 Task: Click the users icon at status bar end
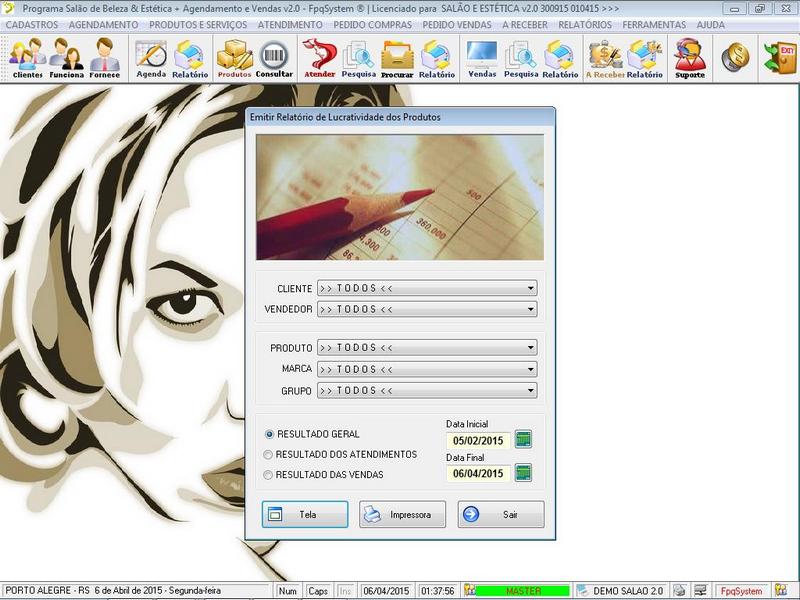click(x=781, y=590)
